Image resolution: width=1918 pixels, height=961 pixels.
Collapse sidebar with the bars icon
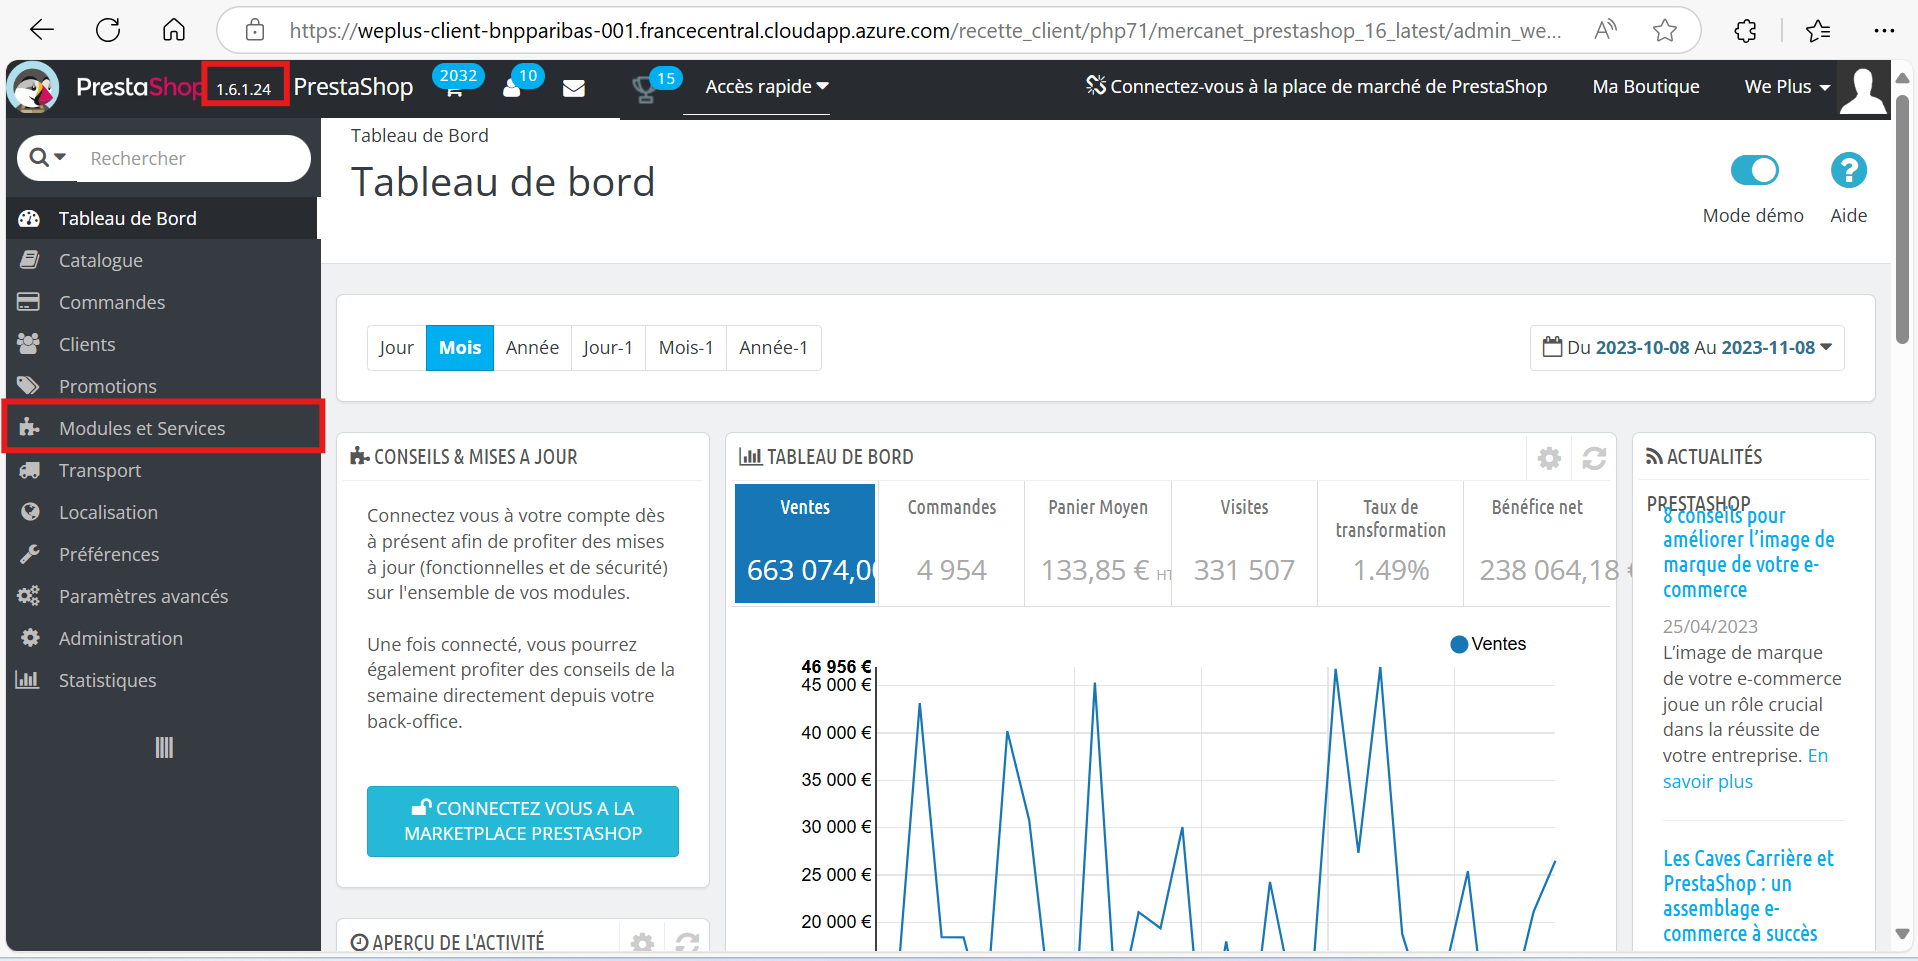164,748
